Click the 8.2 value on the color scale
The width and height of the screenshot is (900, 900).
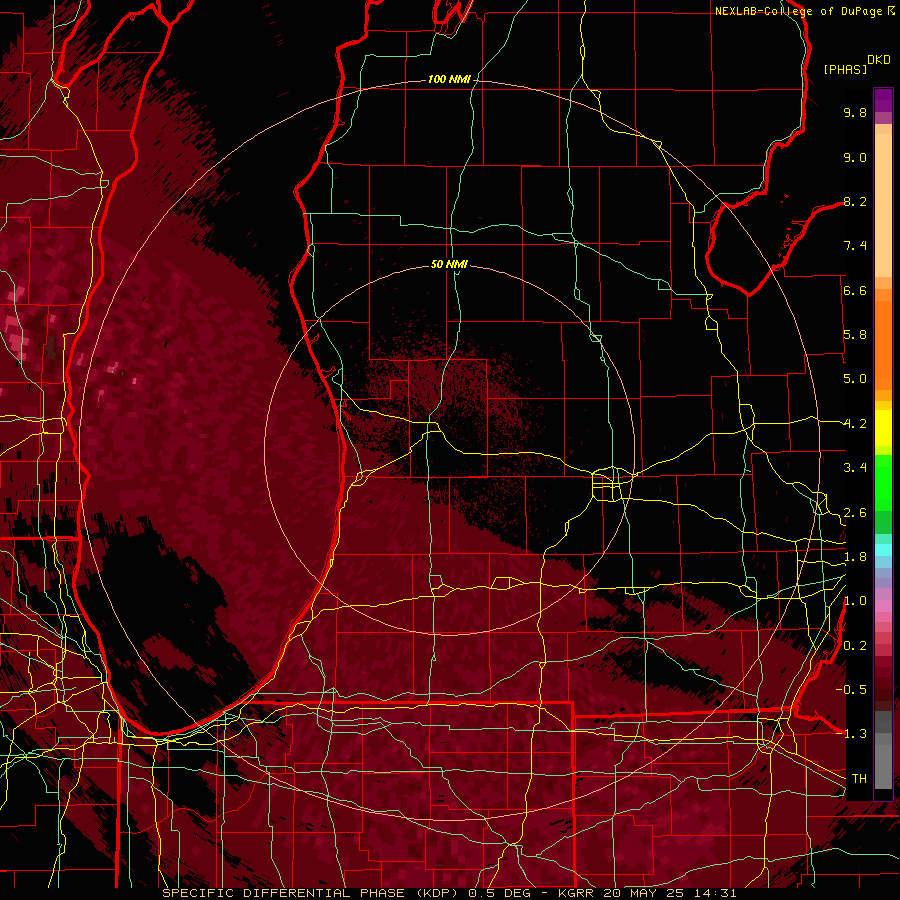[855, 201]
